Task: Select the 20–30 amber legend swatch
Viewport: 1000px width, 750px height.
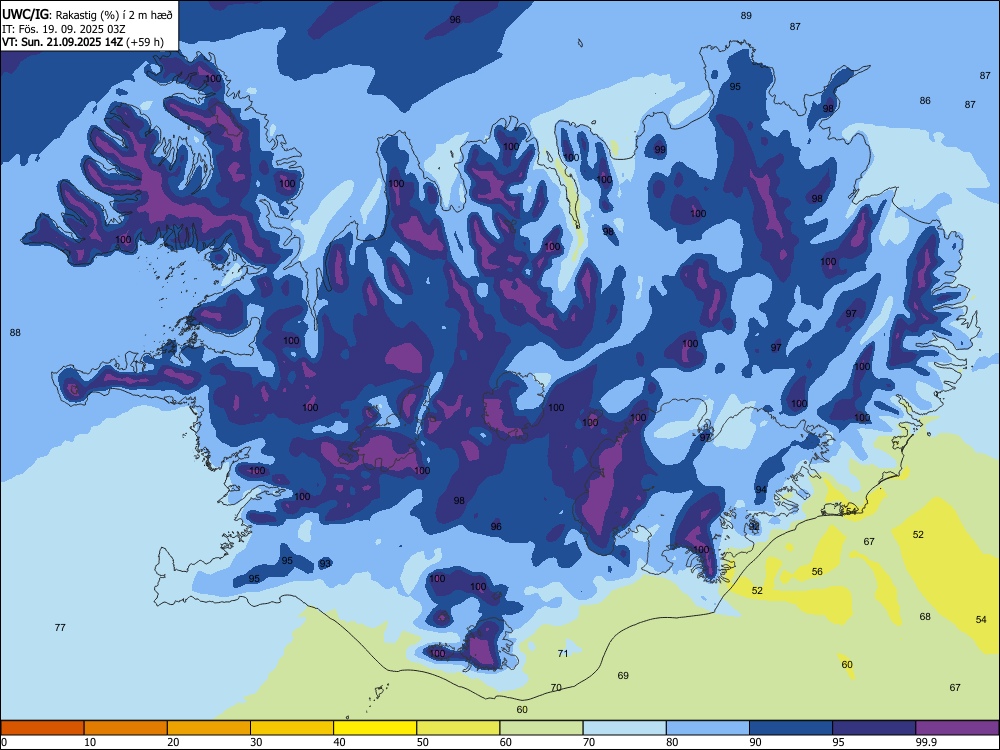Action: pos(209,728)
